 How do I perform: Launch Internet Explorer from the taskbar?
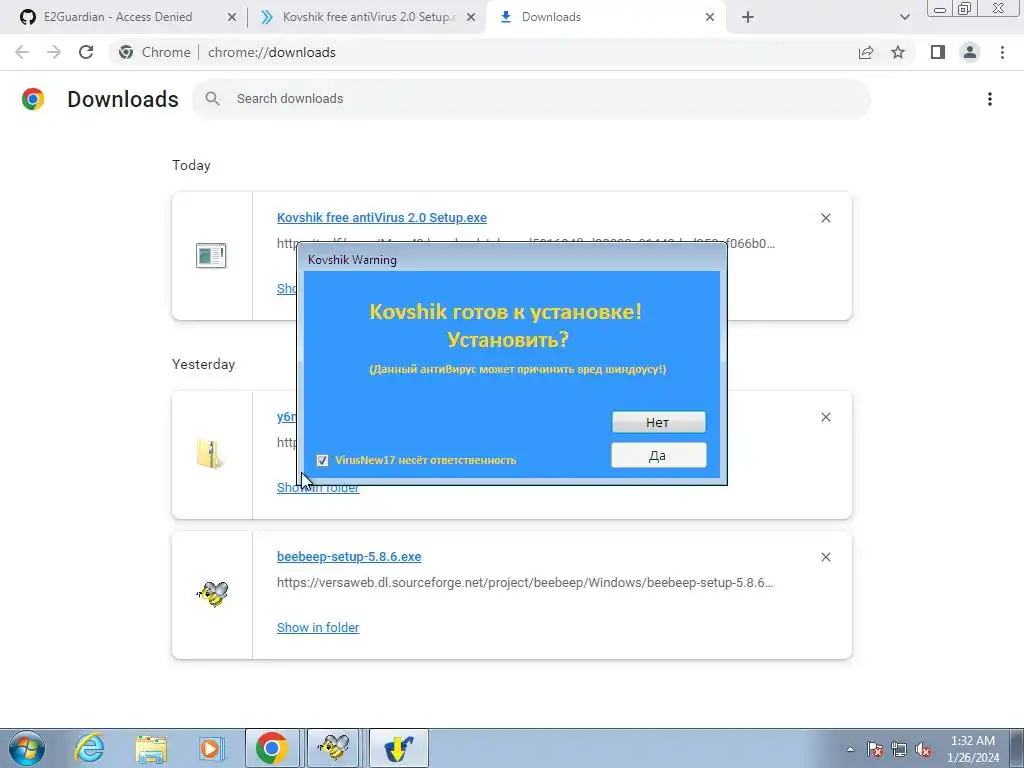click(x=89, y=748)
